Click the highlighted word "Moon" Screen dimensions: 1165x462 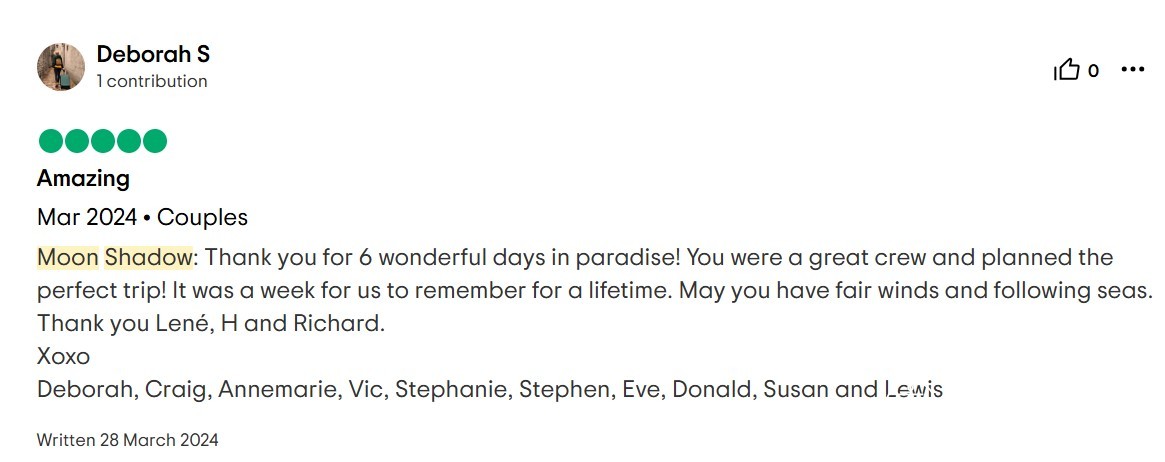(x=67, y=257)
